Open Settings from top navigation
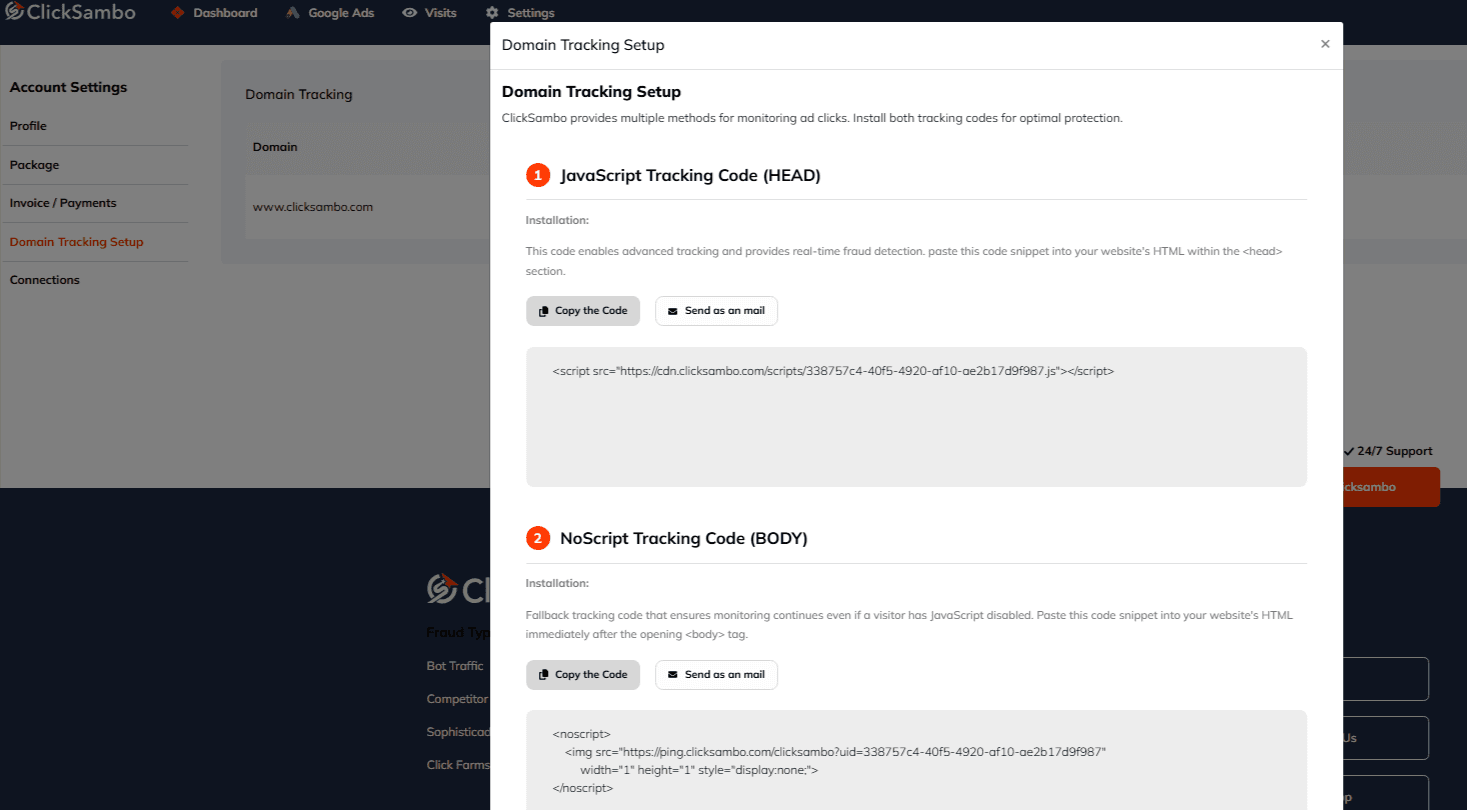1467x810 pixels. click(x=520, y=13)
